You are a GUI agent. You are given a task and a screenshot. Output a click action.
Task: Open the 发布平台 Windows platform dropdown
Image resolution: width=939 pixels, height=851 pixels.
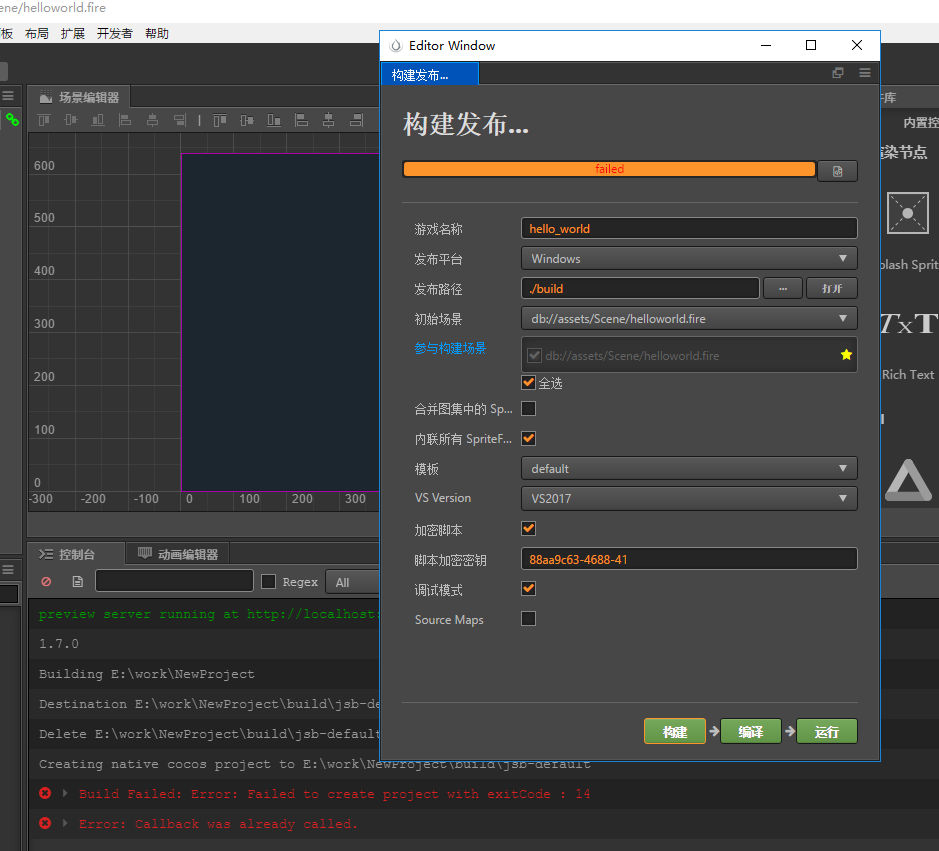[x=689, y=259]
